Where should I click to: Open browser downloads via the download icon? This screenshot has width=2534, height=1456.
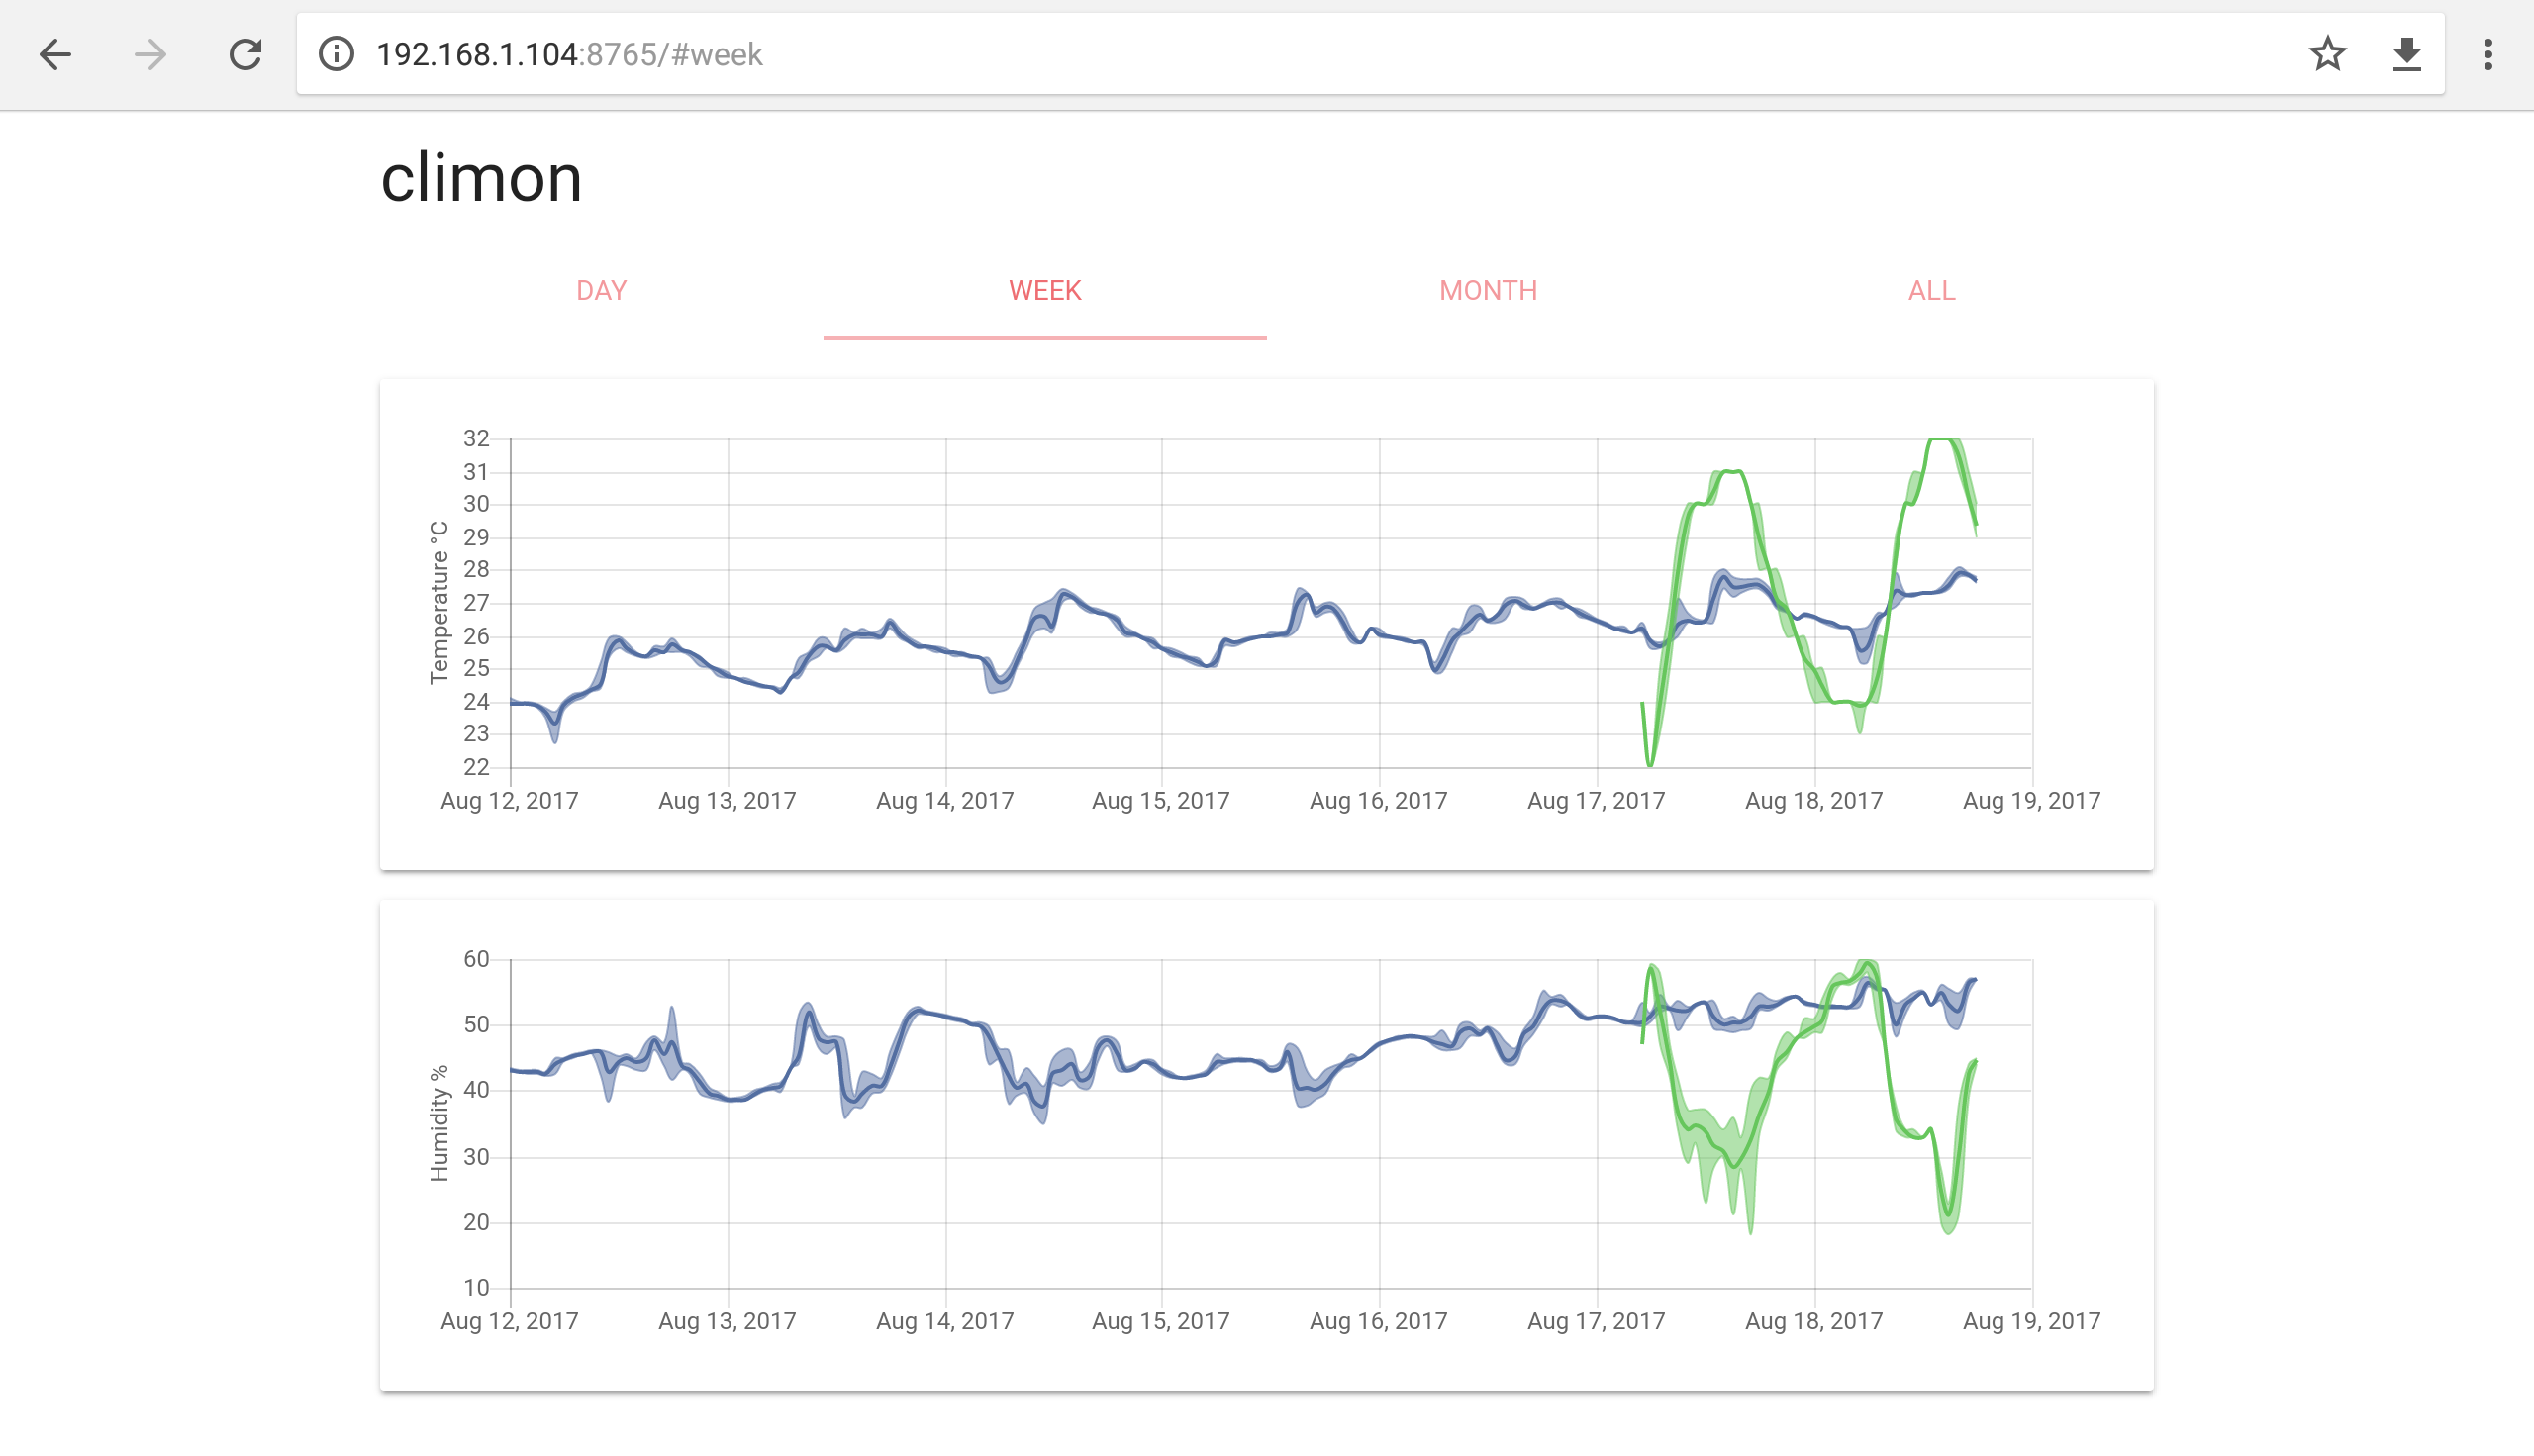[2407, 55]
